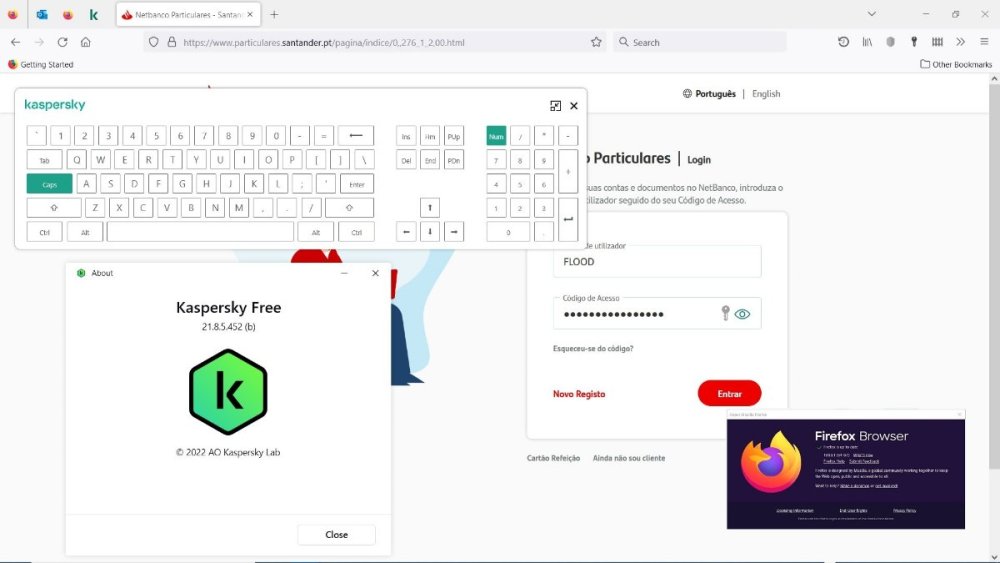Open Firefox hamburger menu
The height and width of the screenshot is (563, 1000).
tap(984, 42)
